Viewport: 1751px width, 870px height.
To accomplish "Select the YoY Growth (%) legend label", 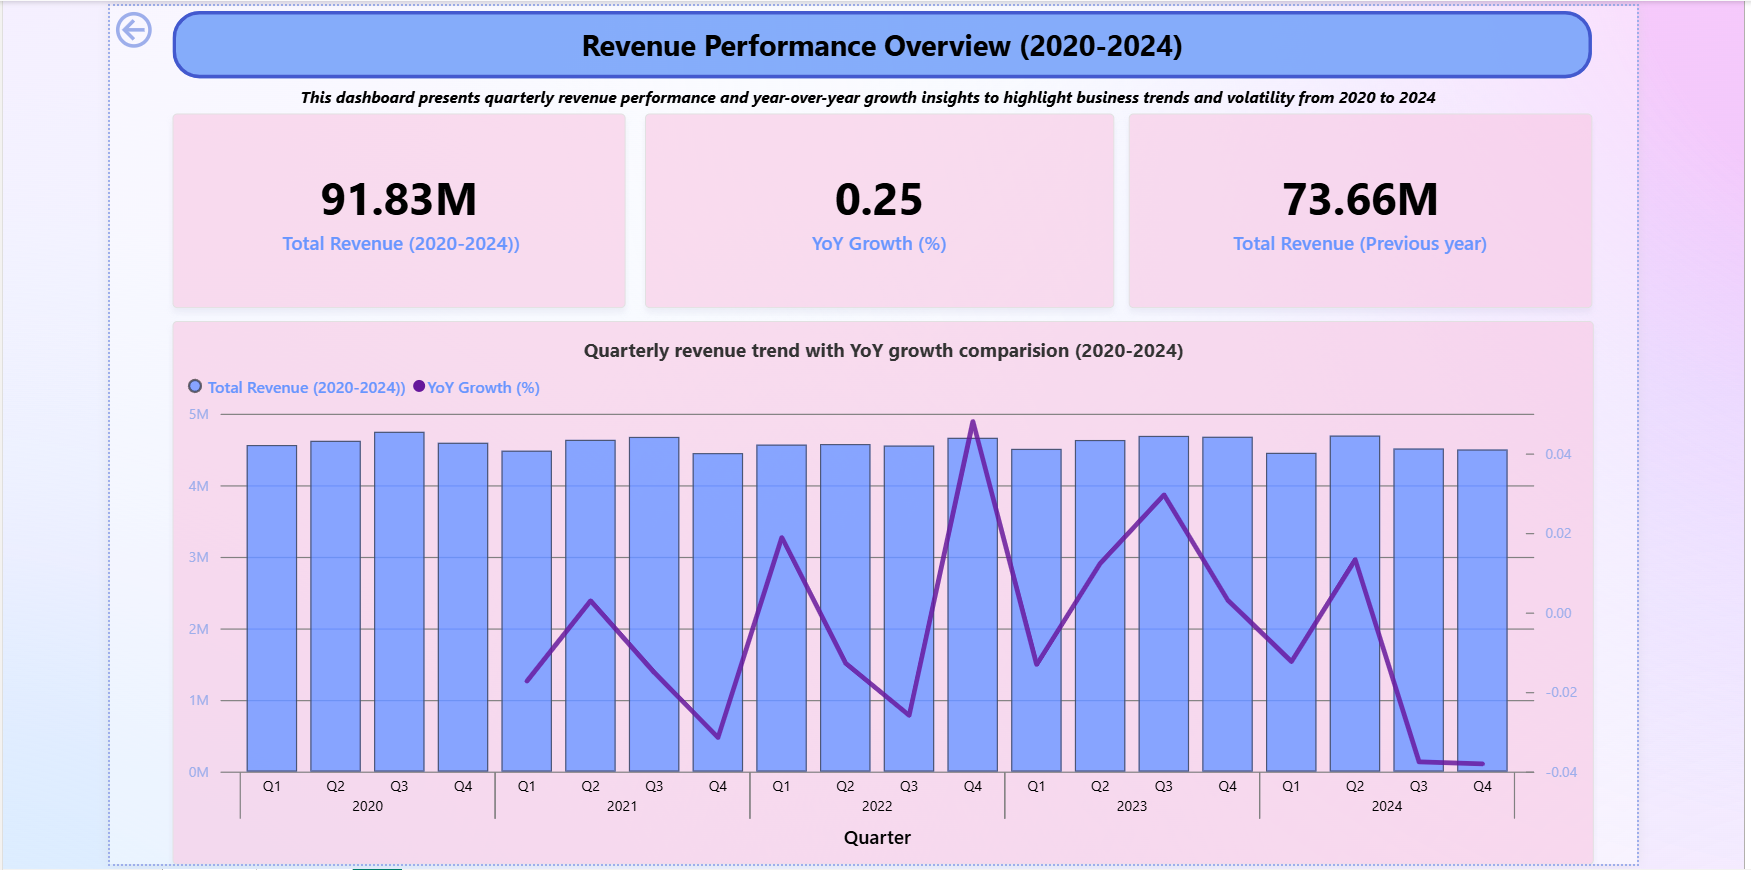I will 484,388.
